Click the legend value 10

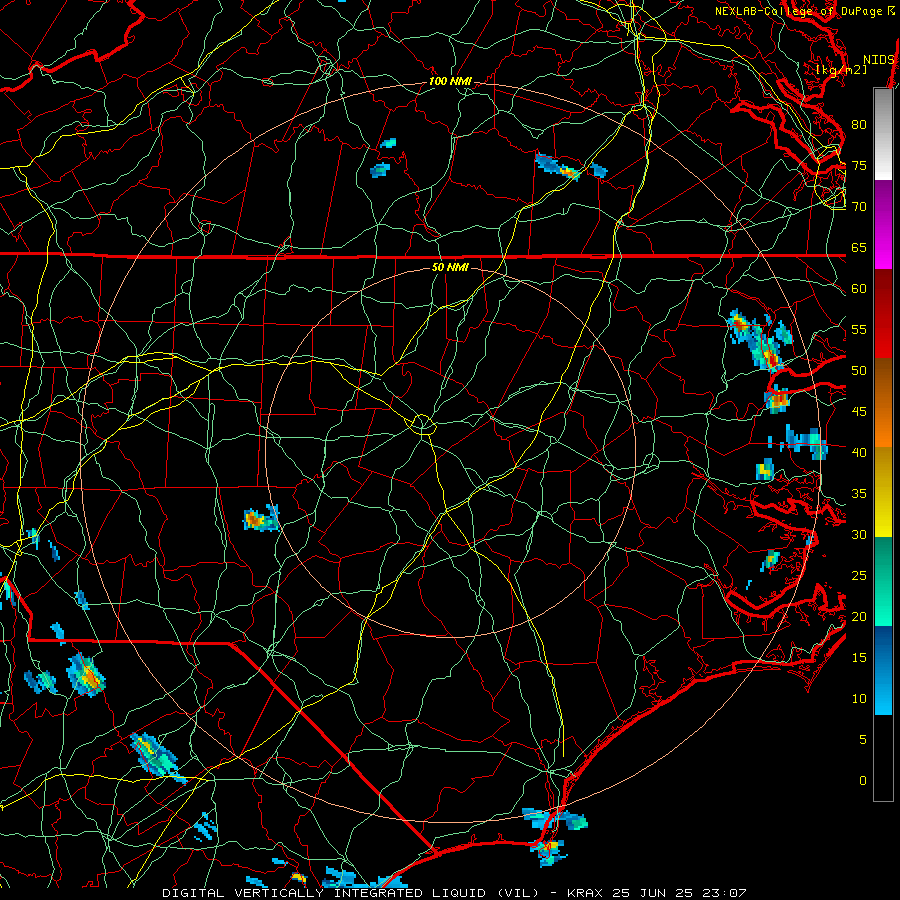(x=859, y=699)
